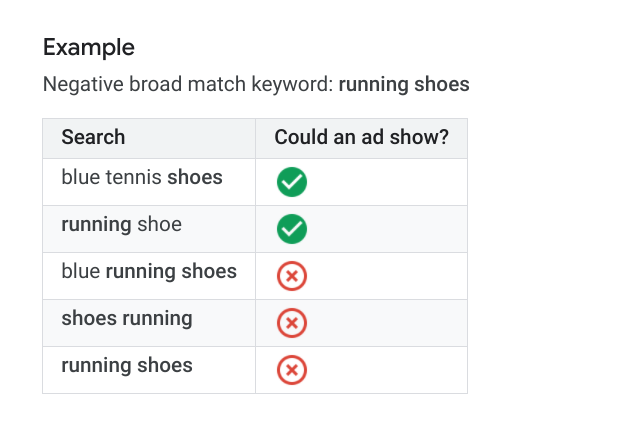
Task: Click the 'shoes running' table entry
Action: (127, 319)
